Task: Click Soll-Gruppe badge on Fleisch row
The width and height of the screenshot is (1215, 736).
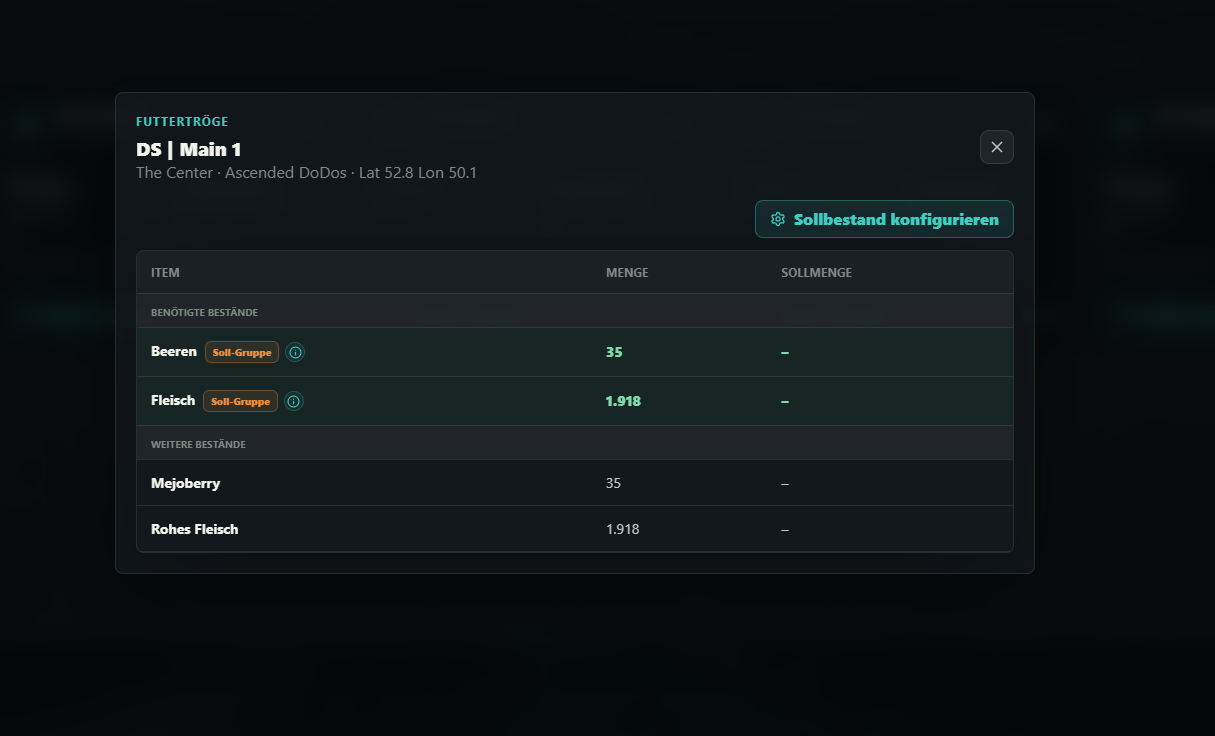Action: click(x=240, y=401)
